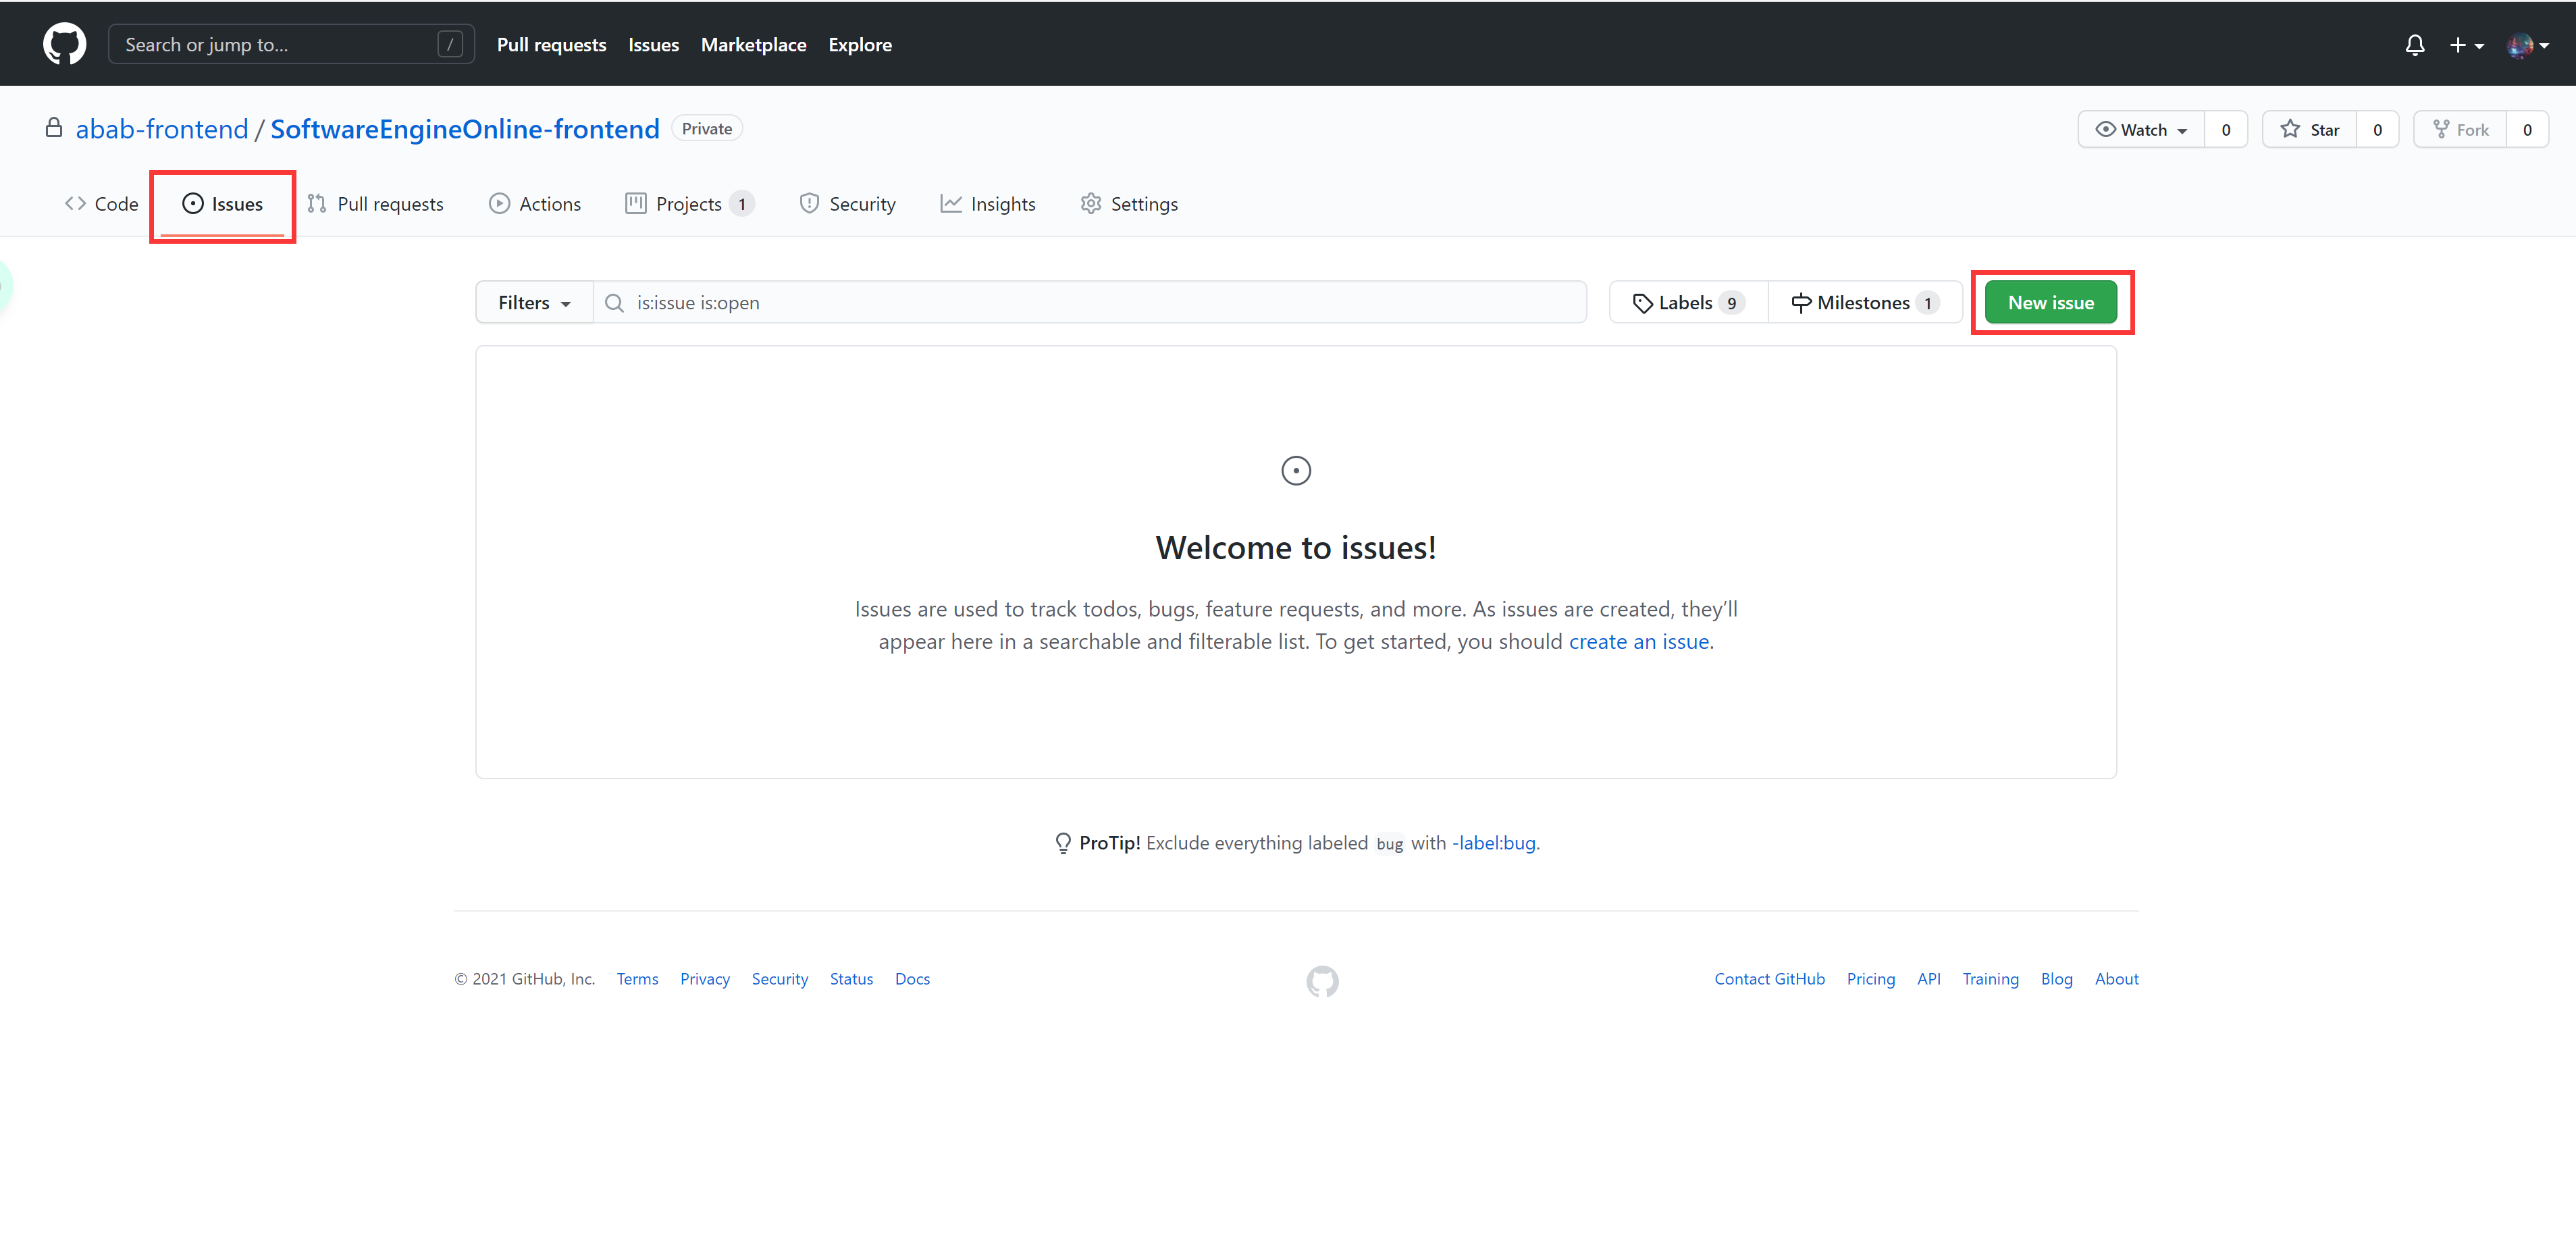This screenshot has width=2576, height=1258.
Task: Open the Projects tab
Action: tap(688, 204)
